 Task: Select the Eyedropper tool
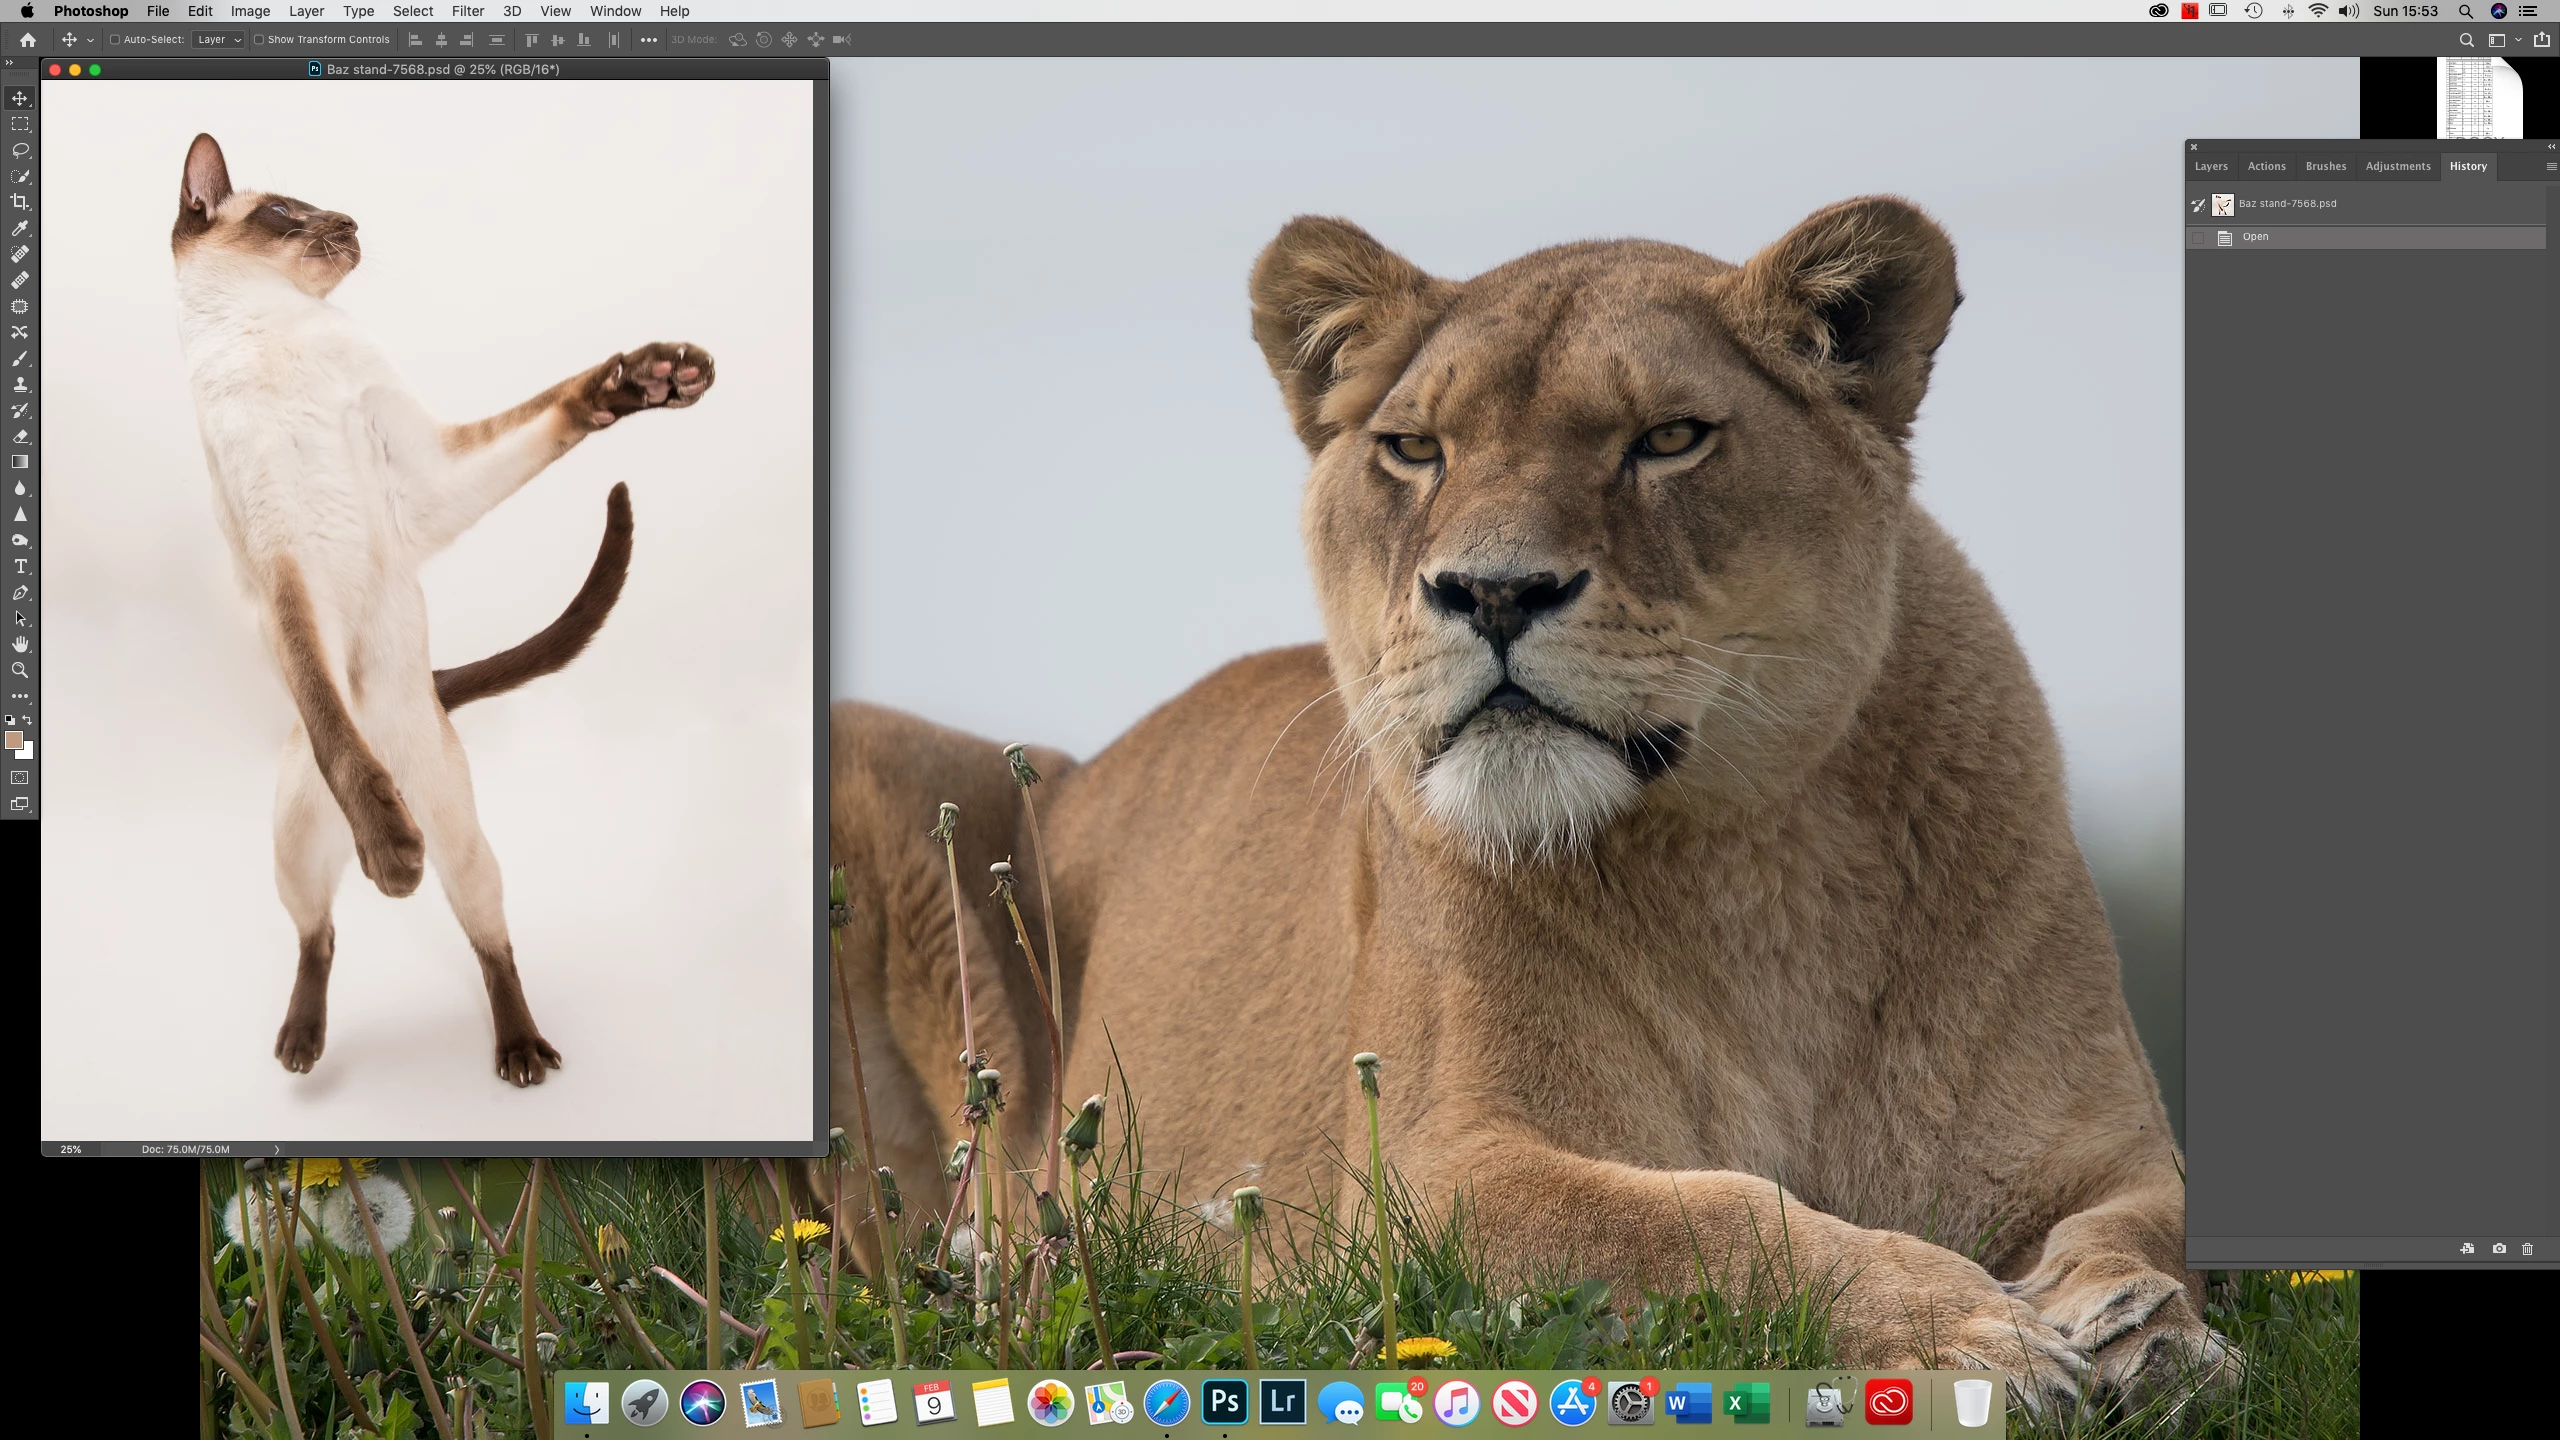[x=20, y=228]
